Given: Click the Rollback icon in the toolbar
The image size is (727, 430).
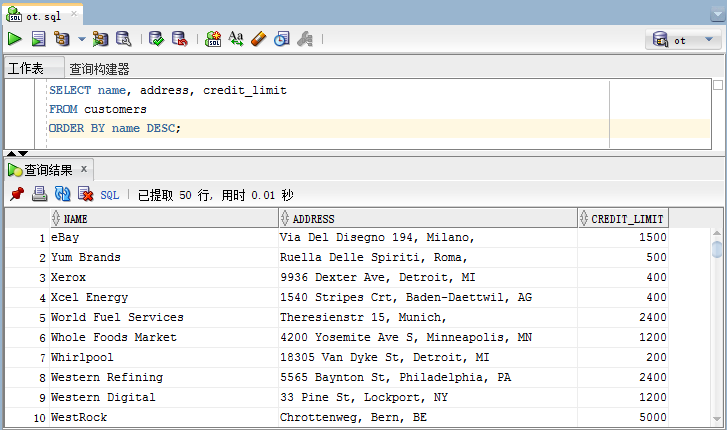Looking at the screenshot, I should point(179,39).
